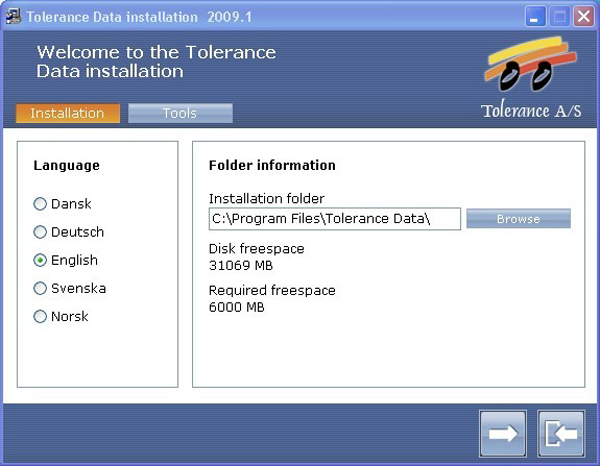The image size is (600, 466).
Task: Click the Tolerance A/S logo
Action: [x=531, y=78]
